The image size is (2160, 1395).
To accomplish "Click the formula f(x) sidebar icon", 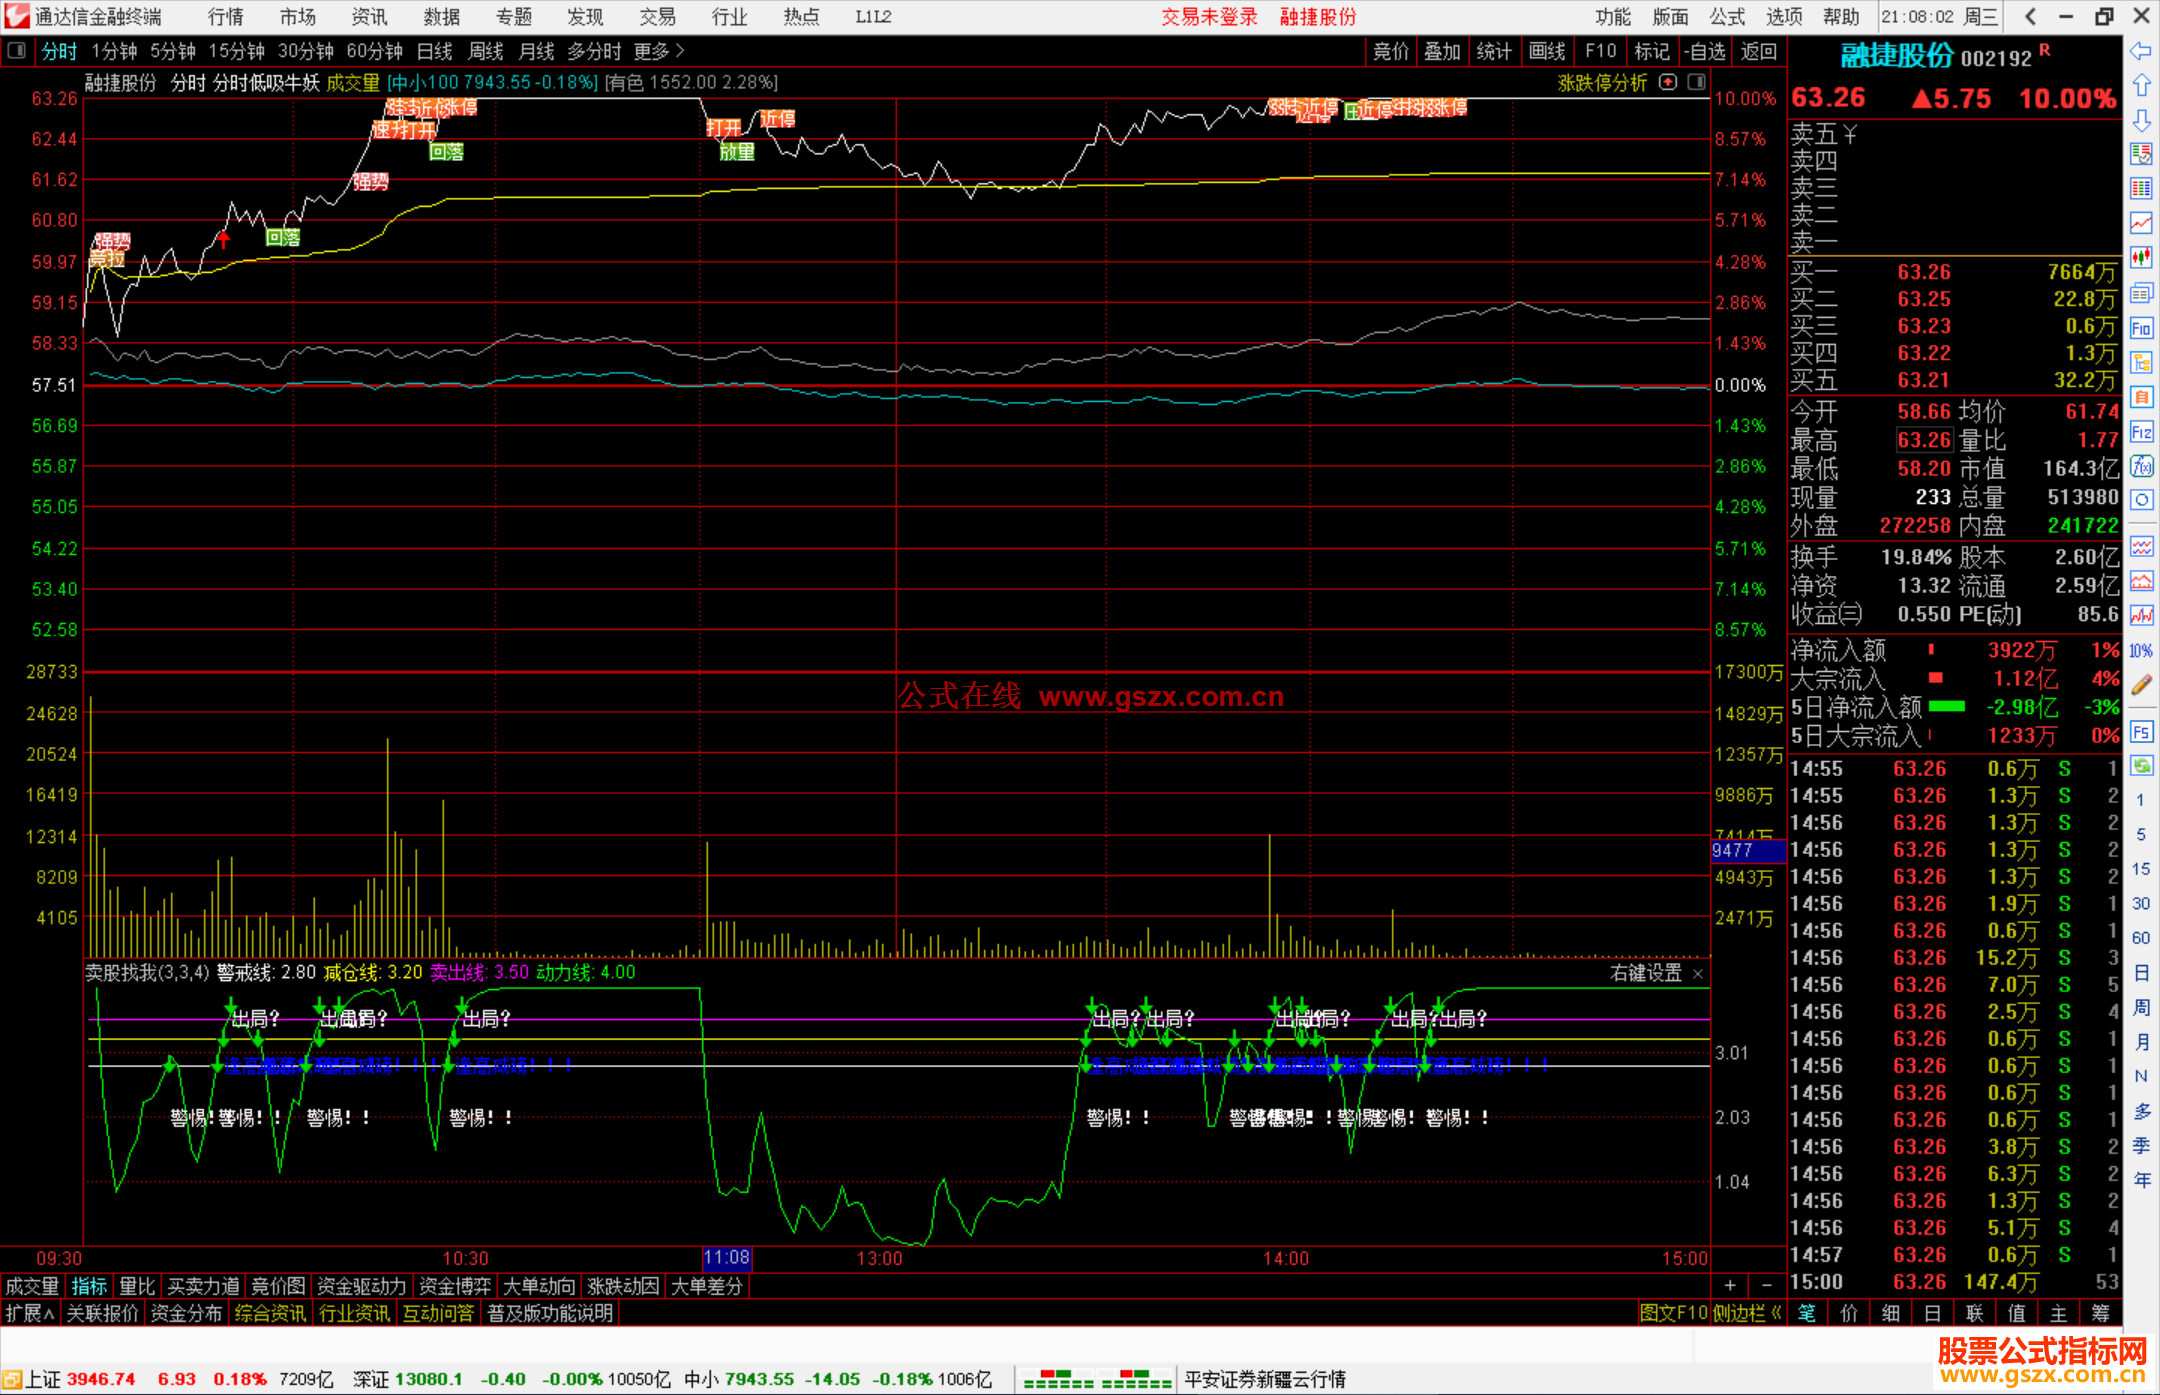I will [x=2141, y=466].
